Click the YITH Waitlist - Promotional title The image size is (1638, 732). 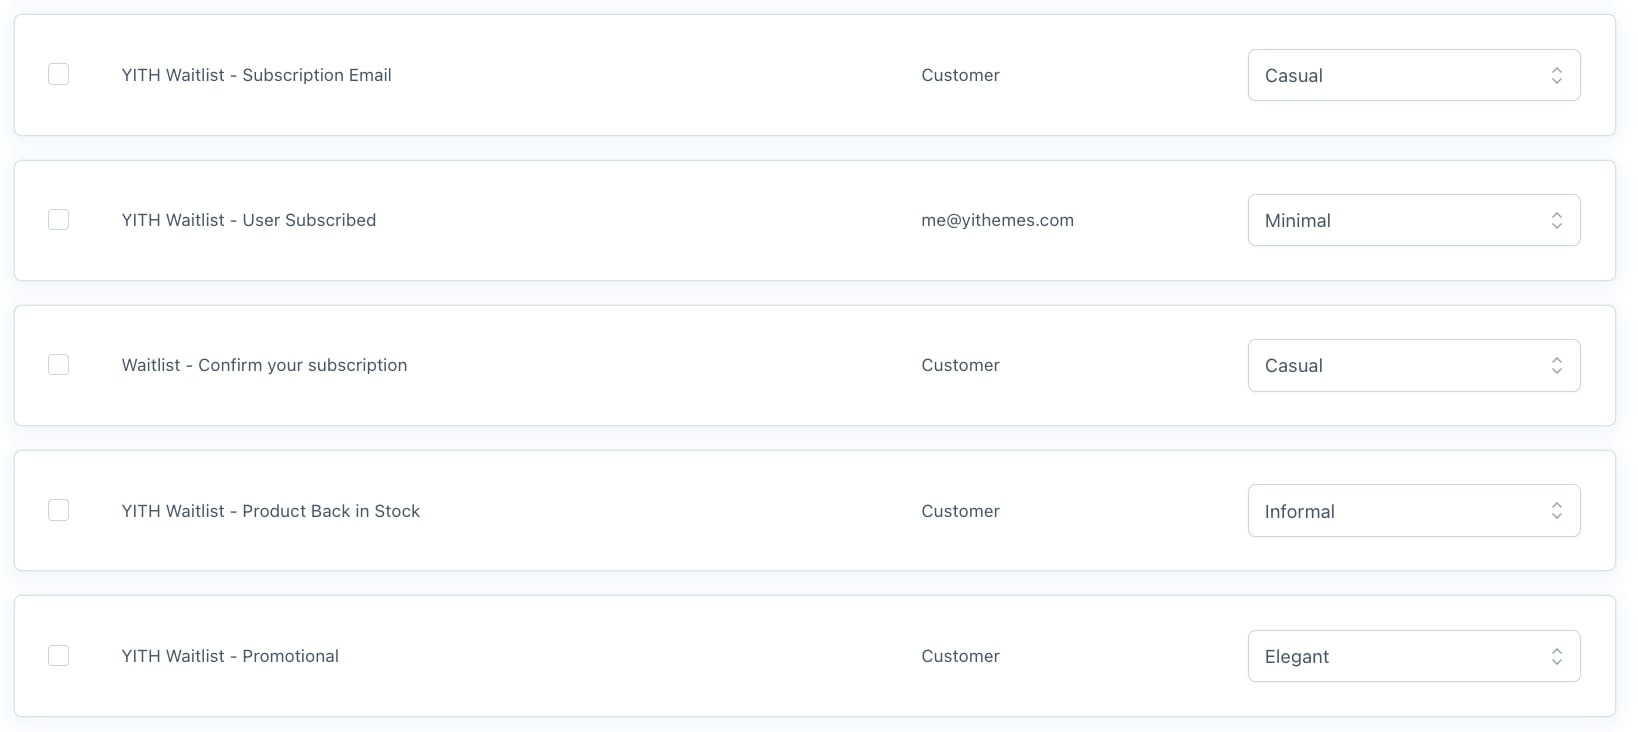pos(230,656)
